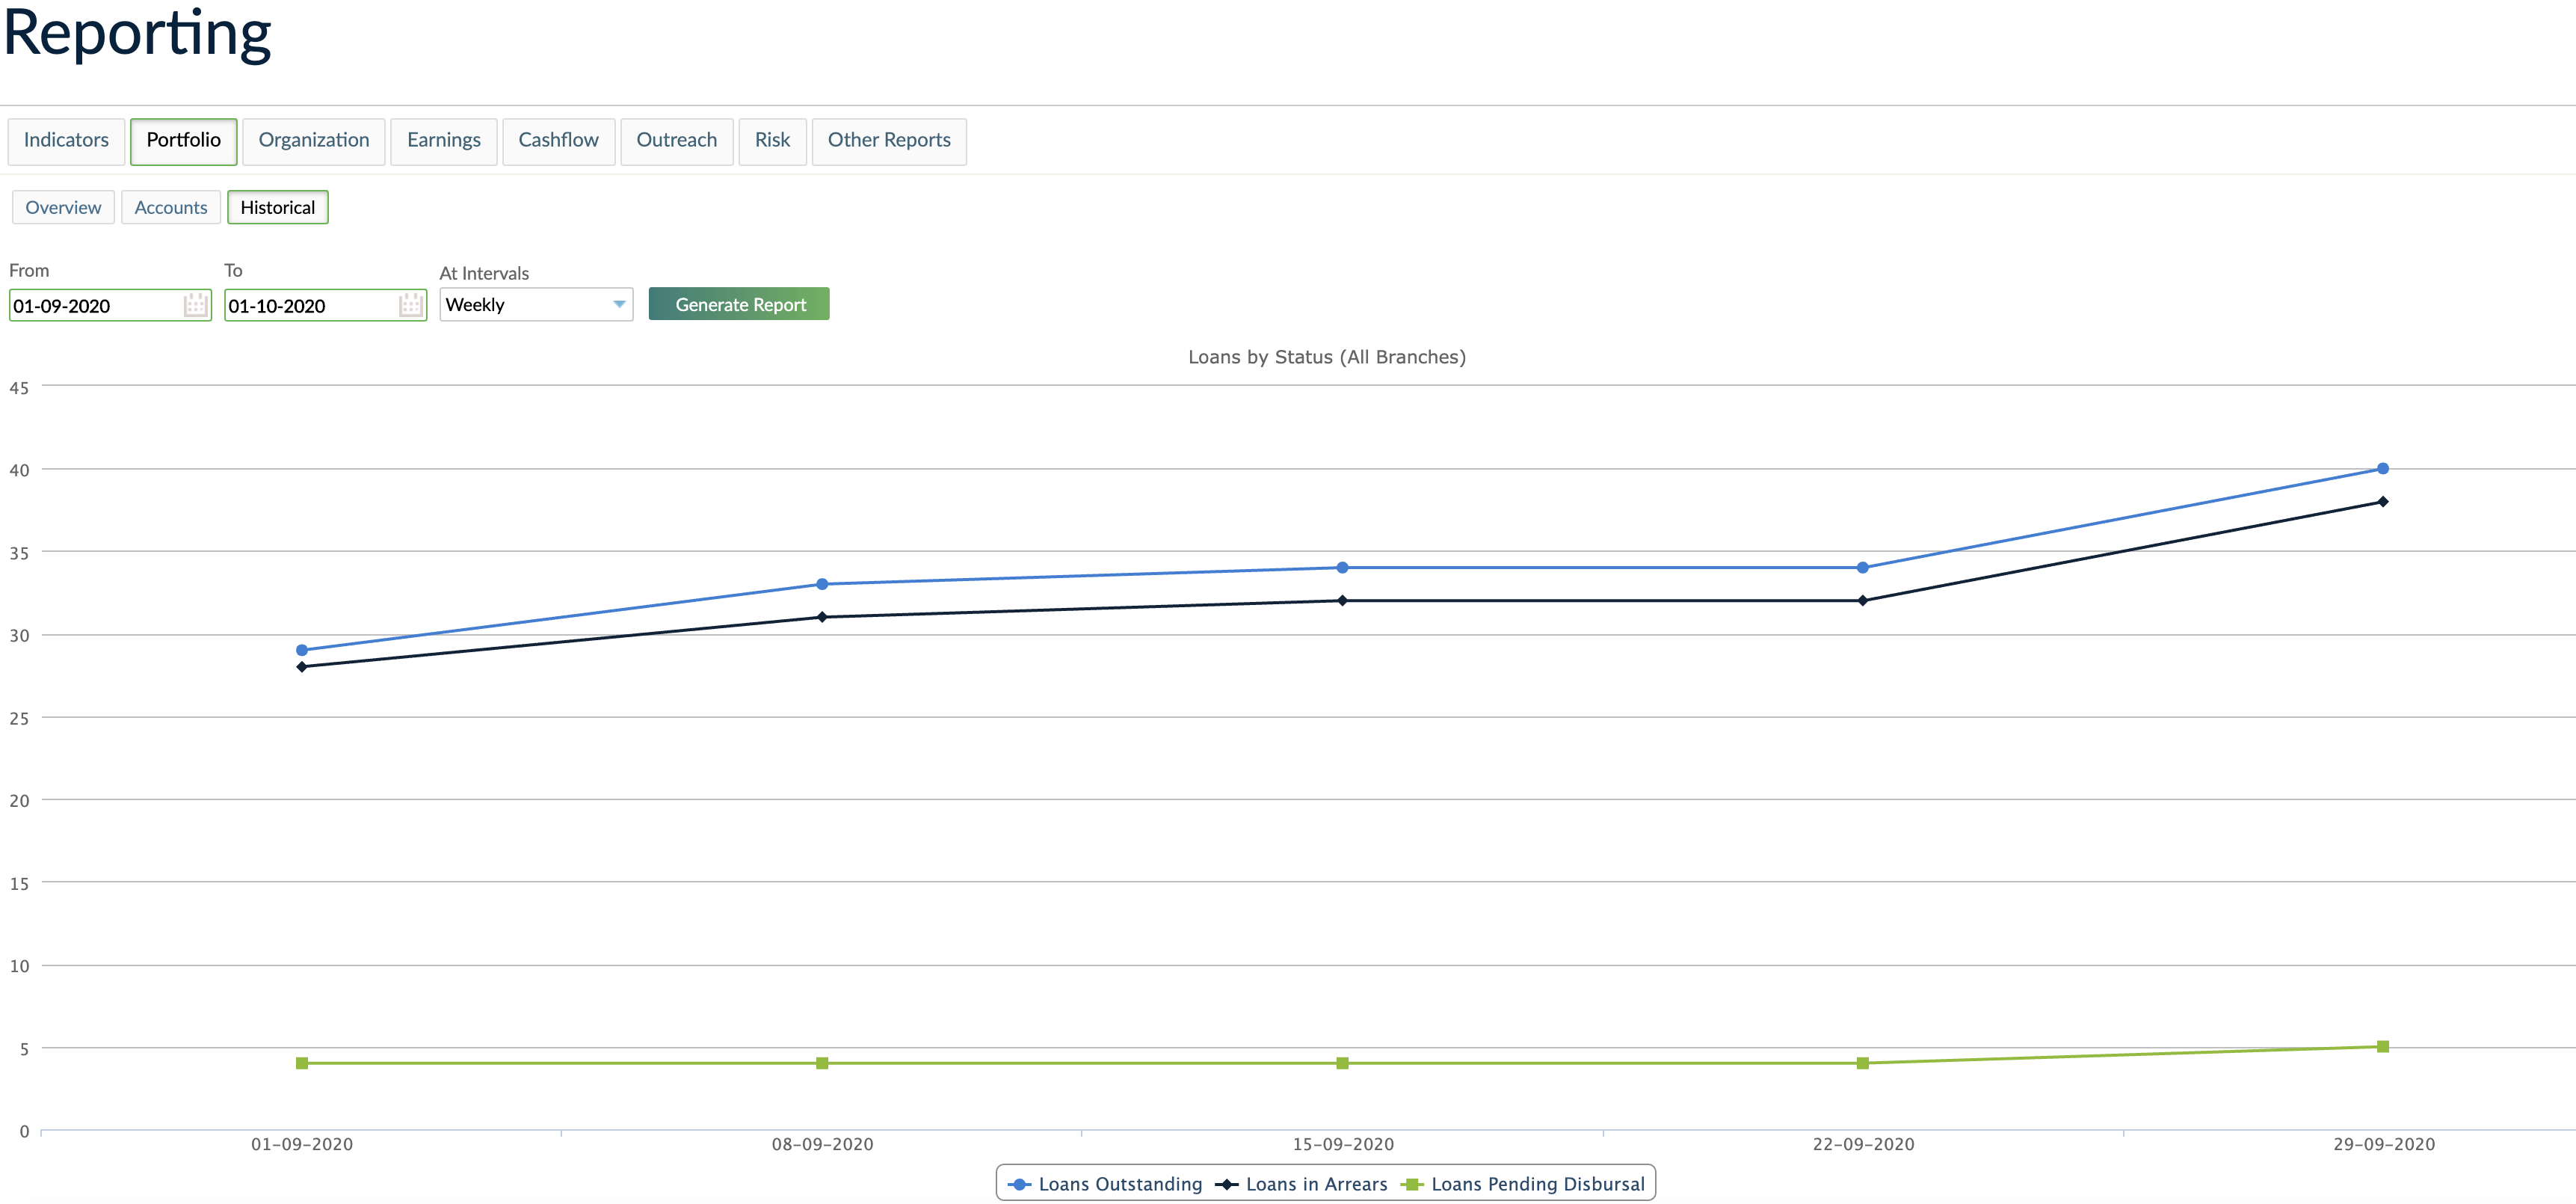Open the Organization tab
The width and height of the screenshot is (2576, 1204).
(314, 140)
